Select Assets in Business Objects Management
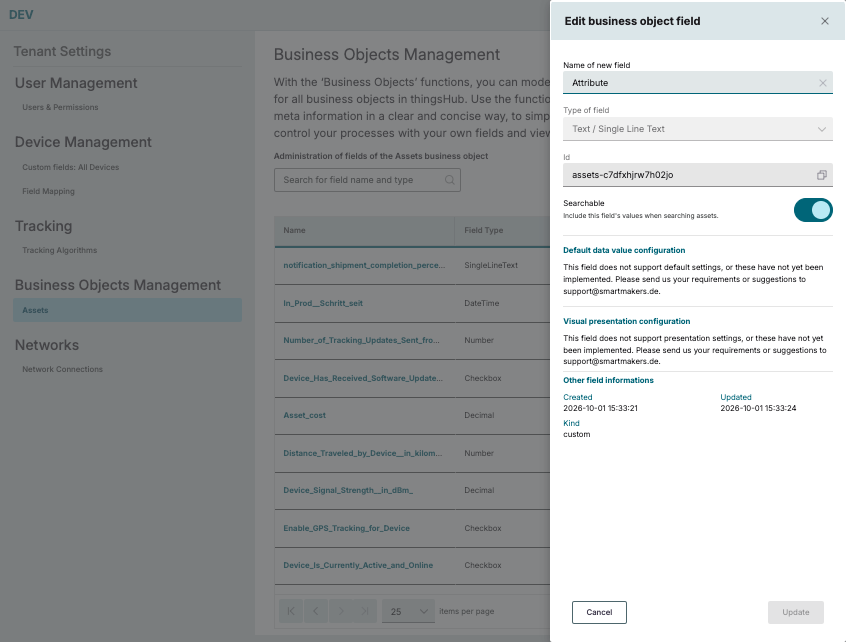Image resolution: width=846 pixels, height=642 pixels. pyautogui.click(x=127, y=310)
